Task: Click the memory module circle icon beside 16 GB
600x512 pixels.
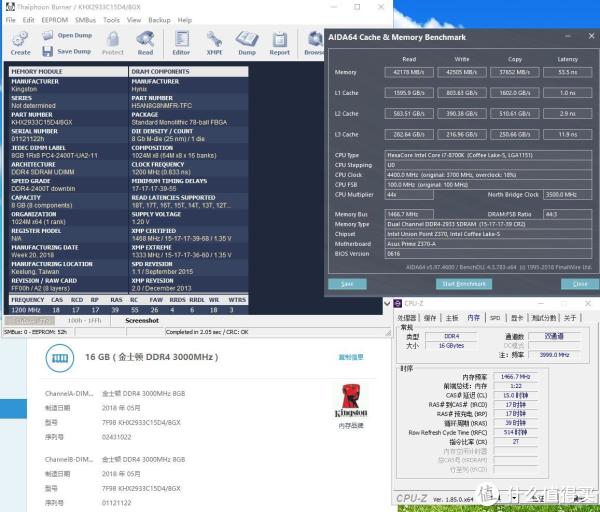Action: 60,358
